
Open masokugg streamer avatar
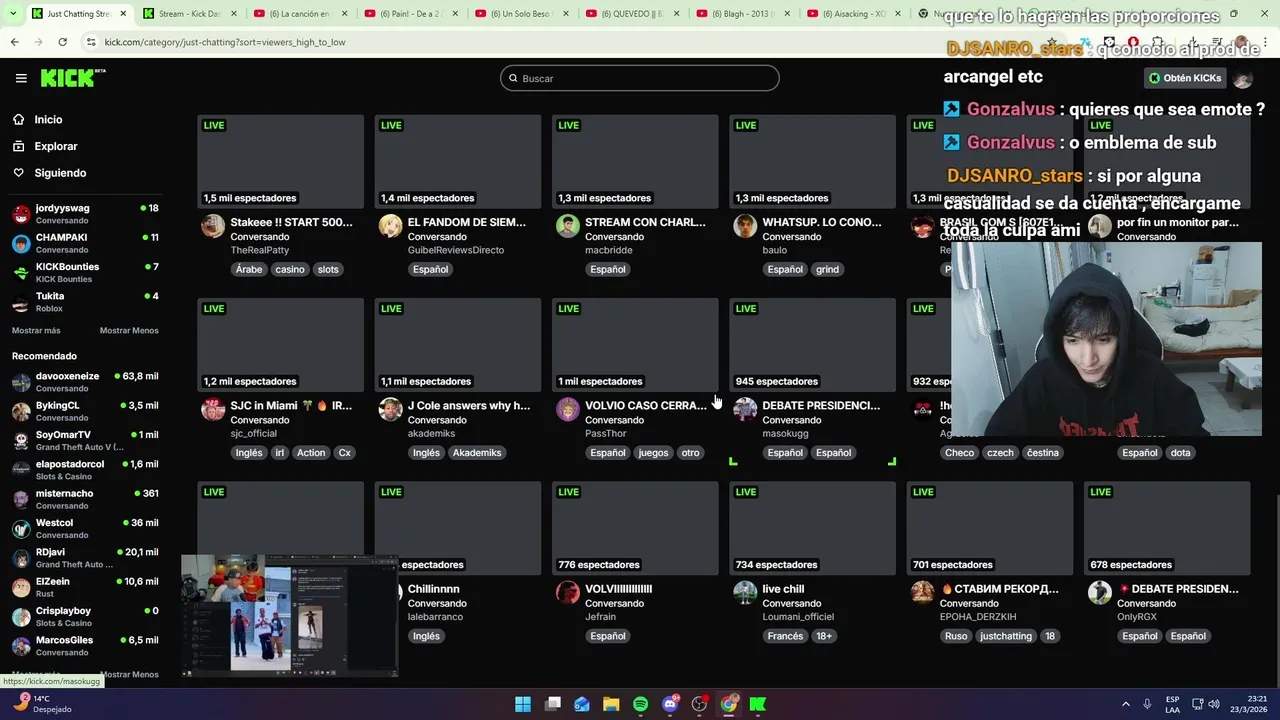pos(745,409)
